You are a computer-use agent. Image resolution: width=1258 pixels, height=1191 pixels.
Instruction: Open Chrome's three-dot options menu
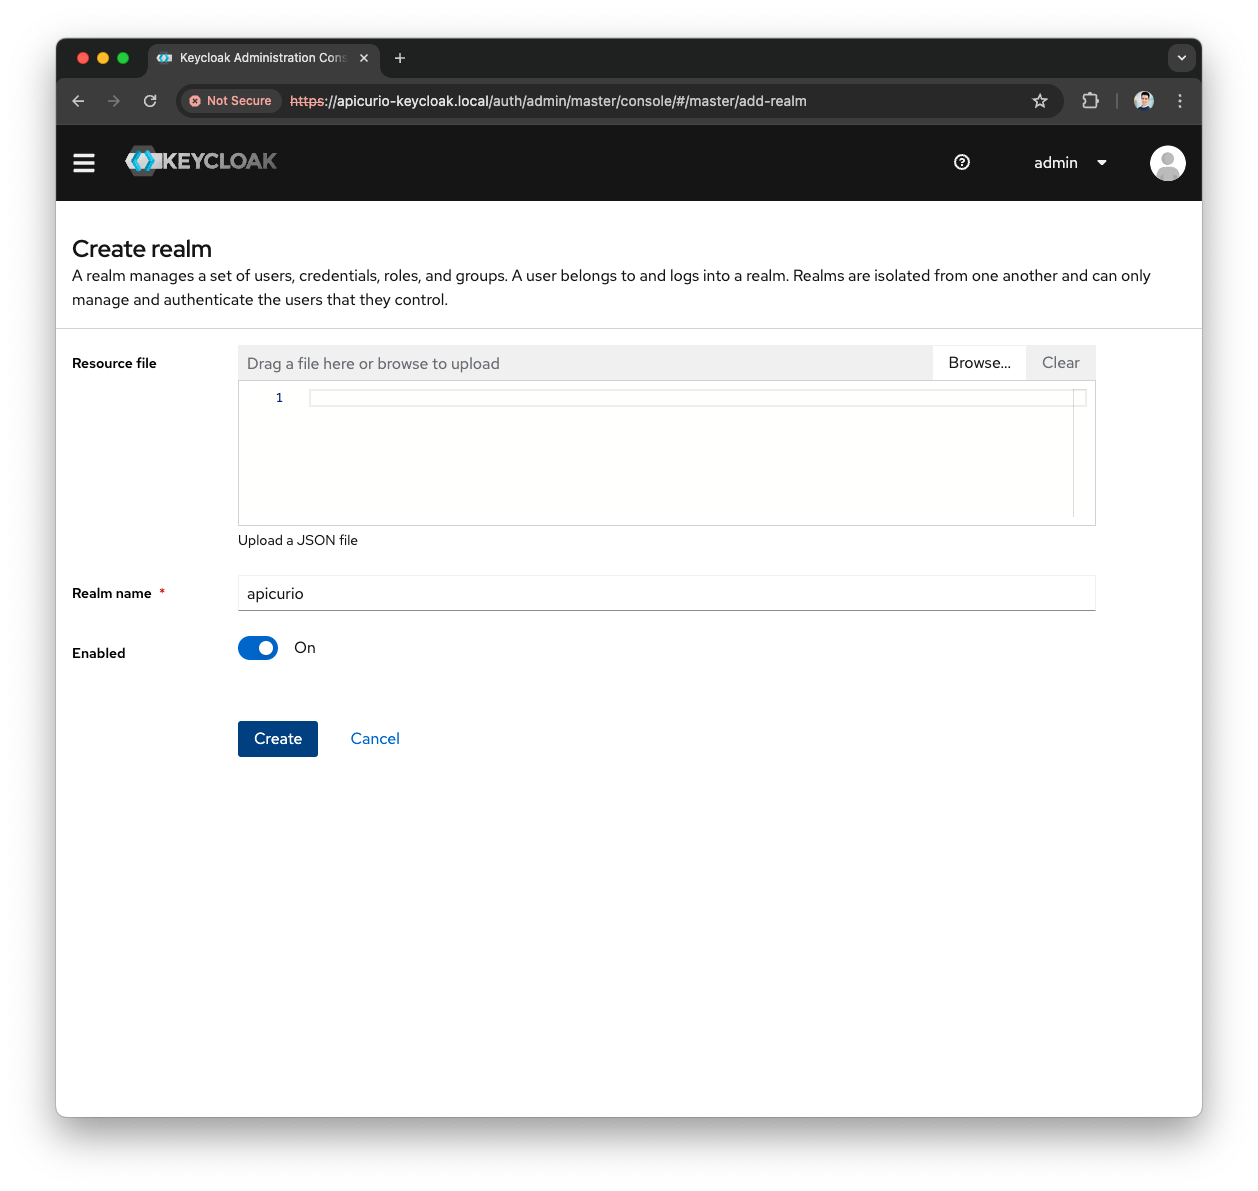[x=1180, y=101]
